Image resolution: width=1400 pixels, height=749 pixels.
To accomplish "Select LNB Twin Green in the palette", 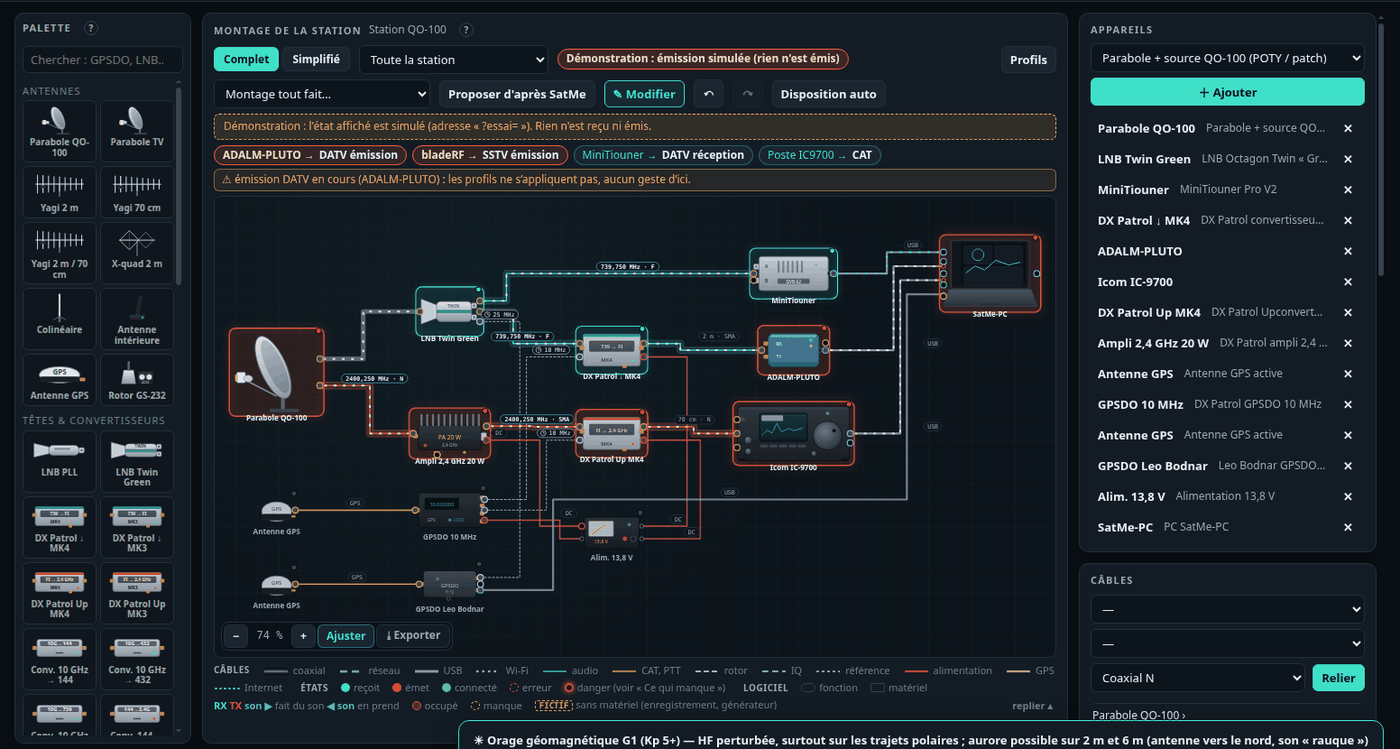I will click(x=137, y=462).
